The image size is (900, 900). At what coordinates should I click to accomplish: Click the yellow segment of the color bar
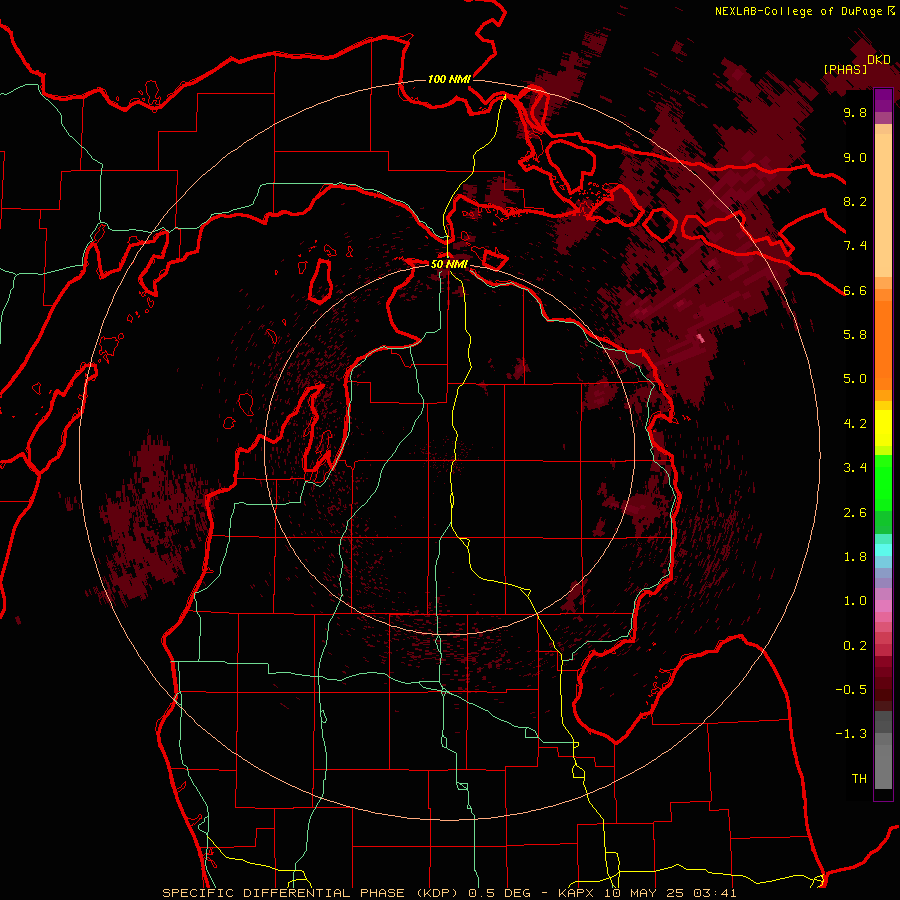click(883, 428)
